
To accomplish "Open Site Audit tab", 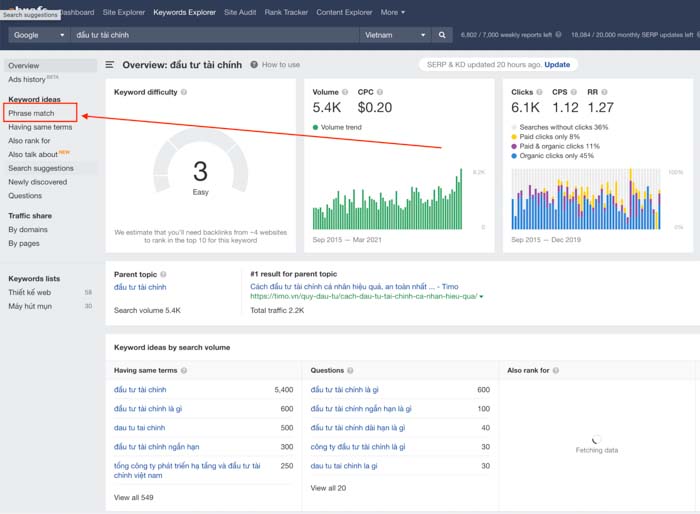I will pos(240,13).
